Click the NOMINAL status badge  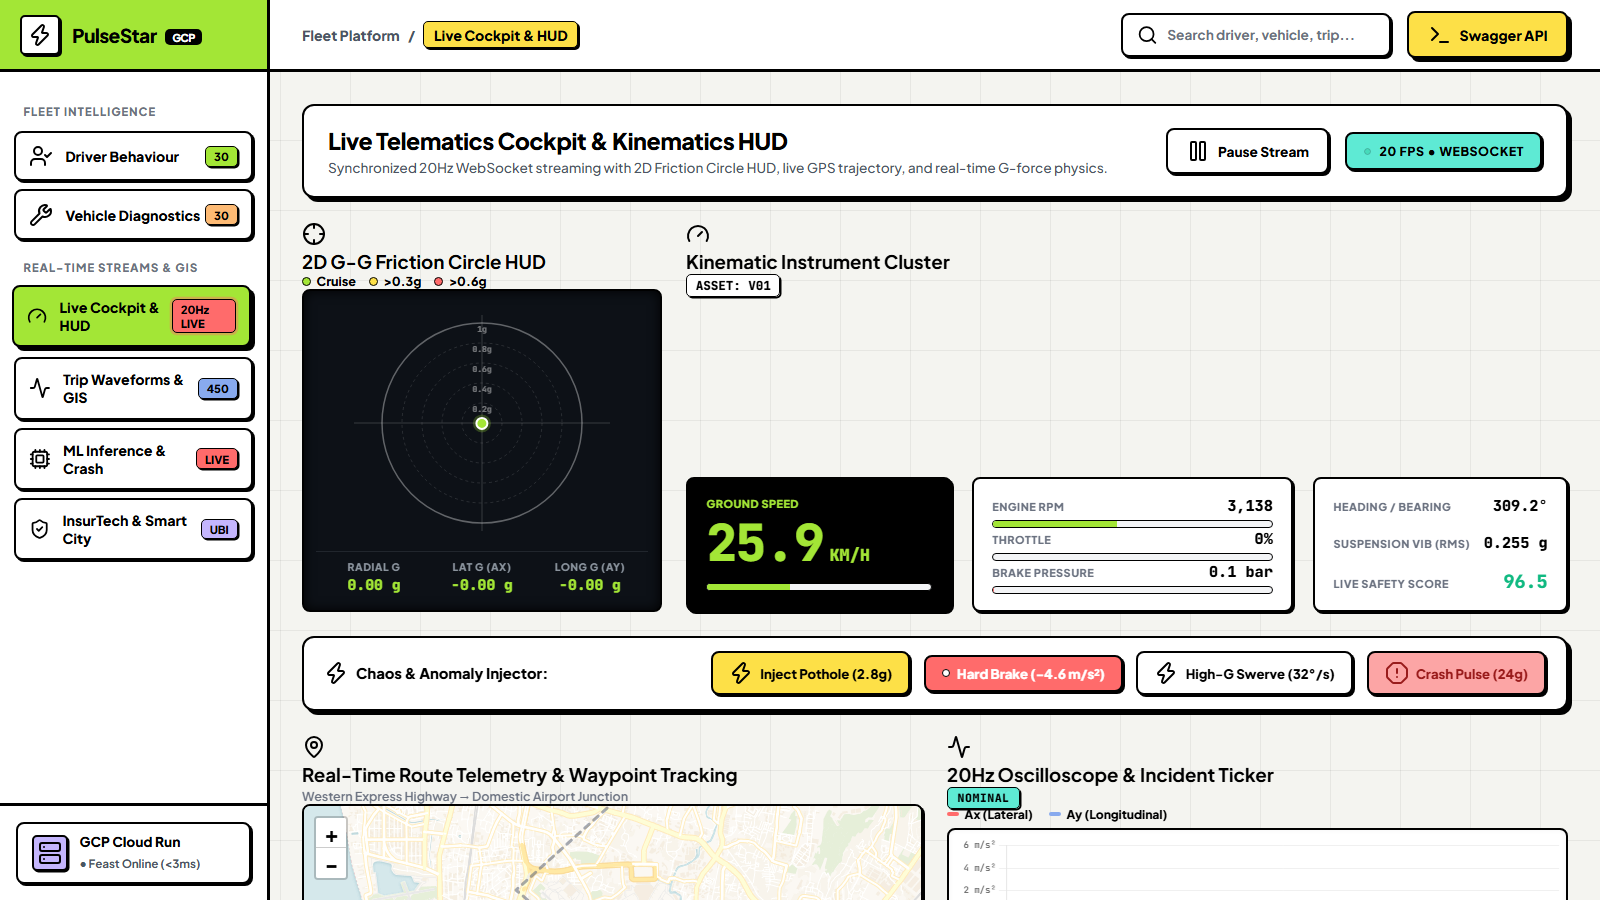(x=983, y=798)
